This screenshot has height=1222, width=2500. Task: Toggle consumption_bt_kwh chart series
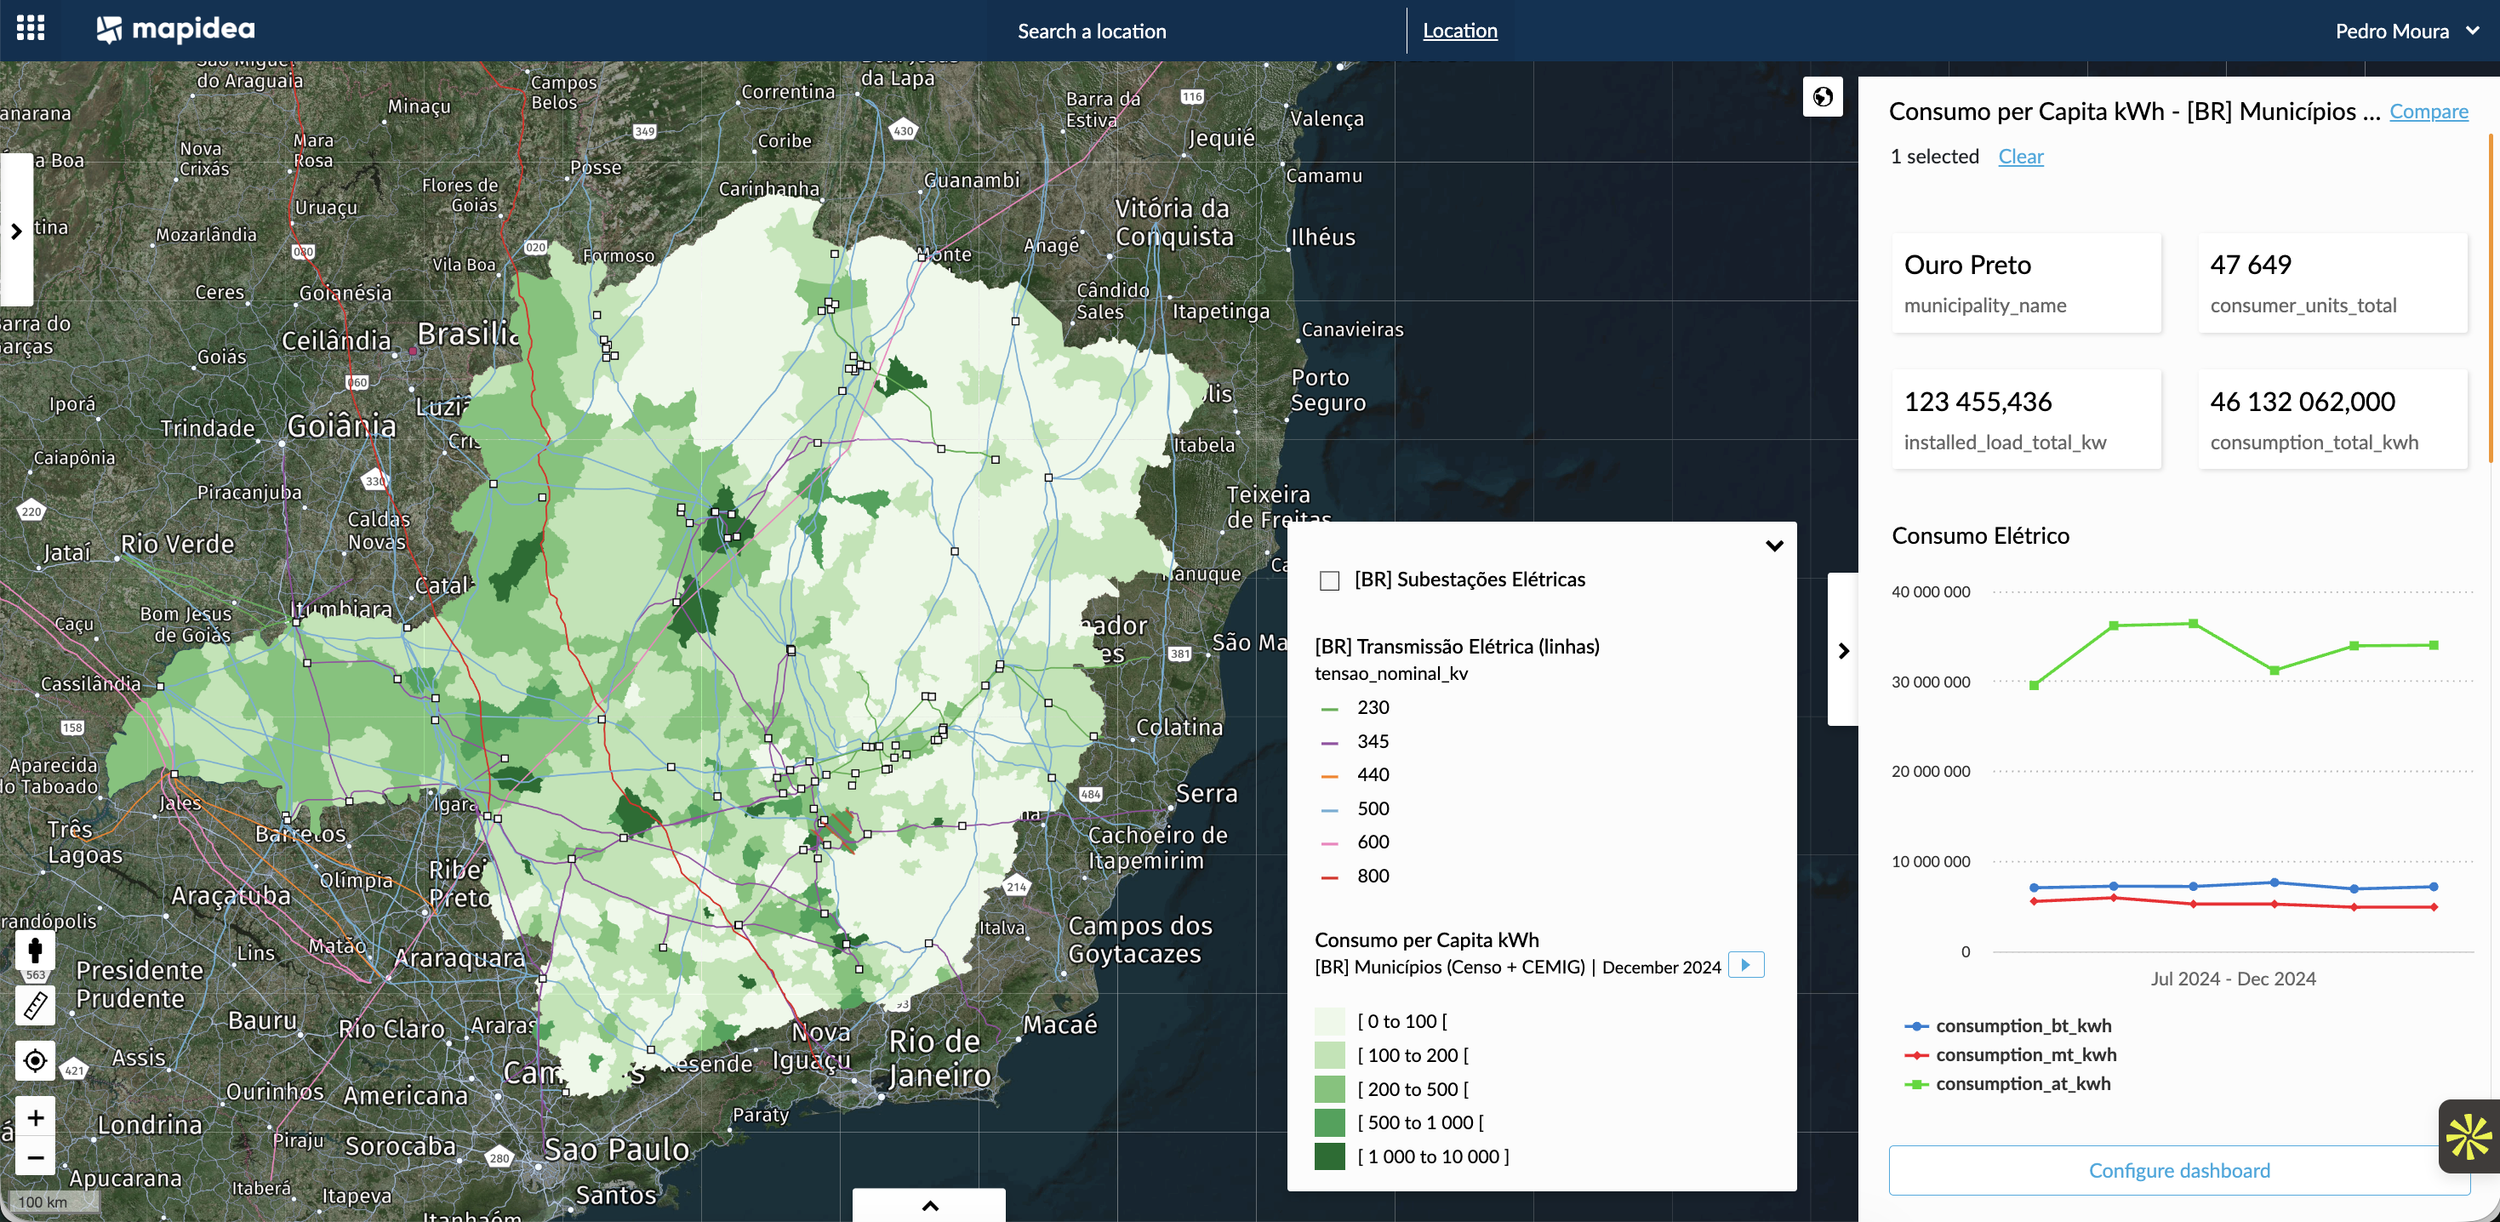click(x=2009, y=1026)
